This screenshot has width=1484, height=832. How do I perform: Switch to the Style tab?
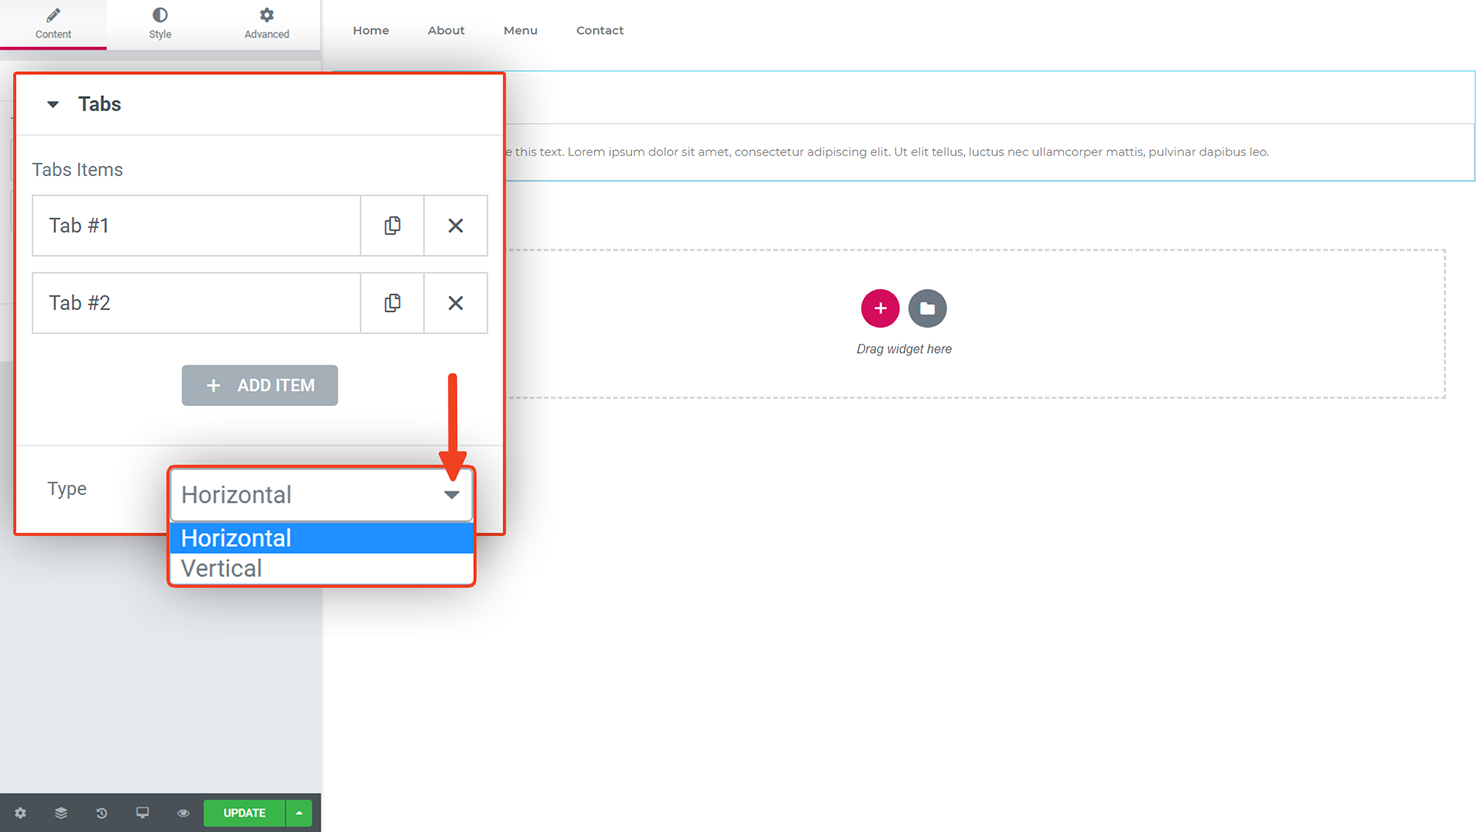pos(160,24)
